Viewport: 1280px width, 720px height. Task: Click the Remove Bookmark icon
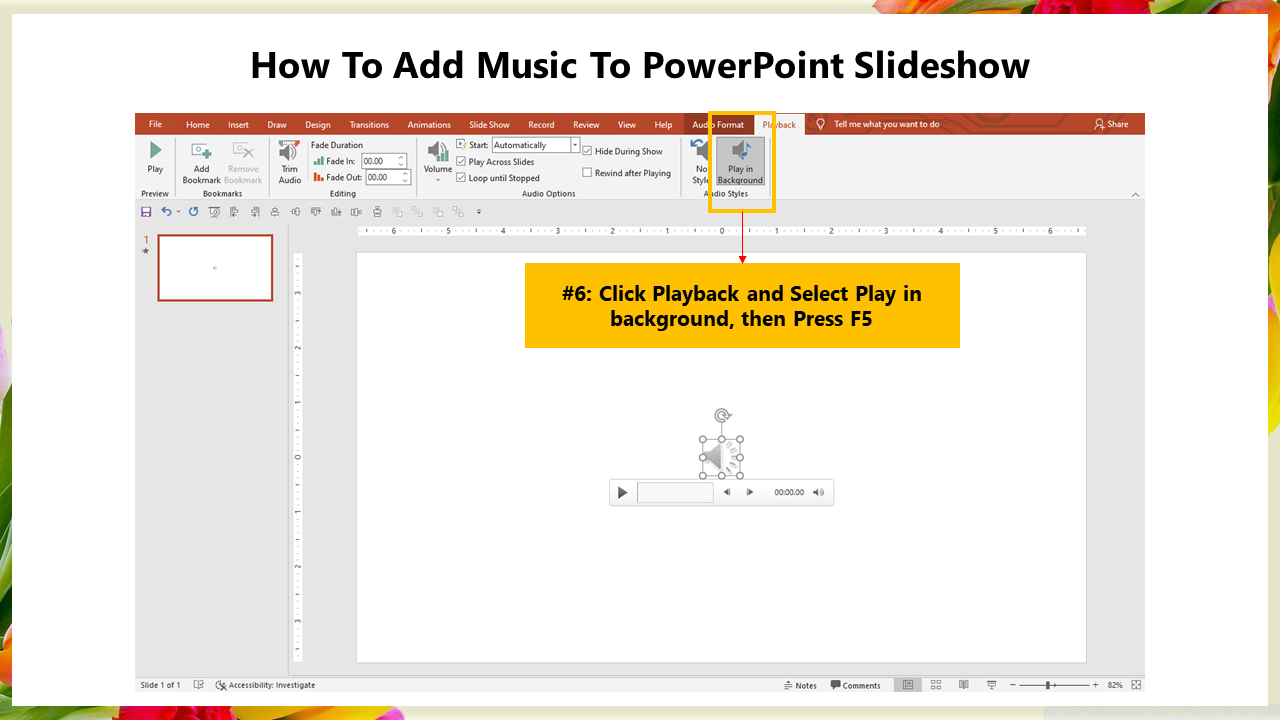[243, 151]
